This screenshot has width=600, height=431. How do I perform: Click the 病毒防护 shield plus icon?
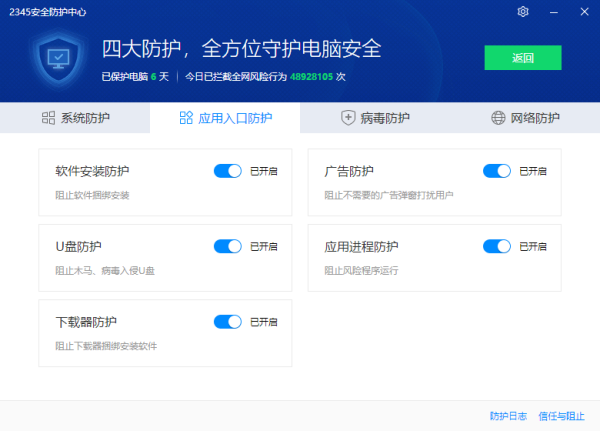348,118
